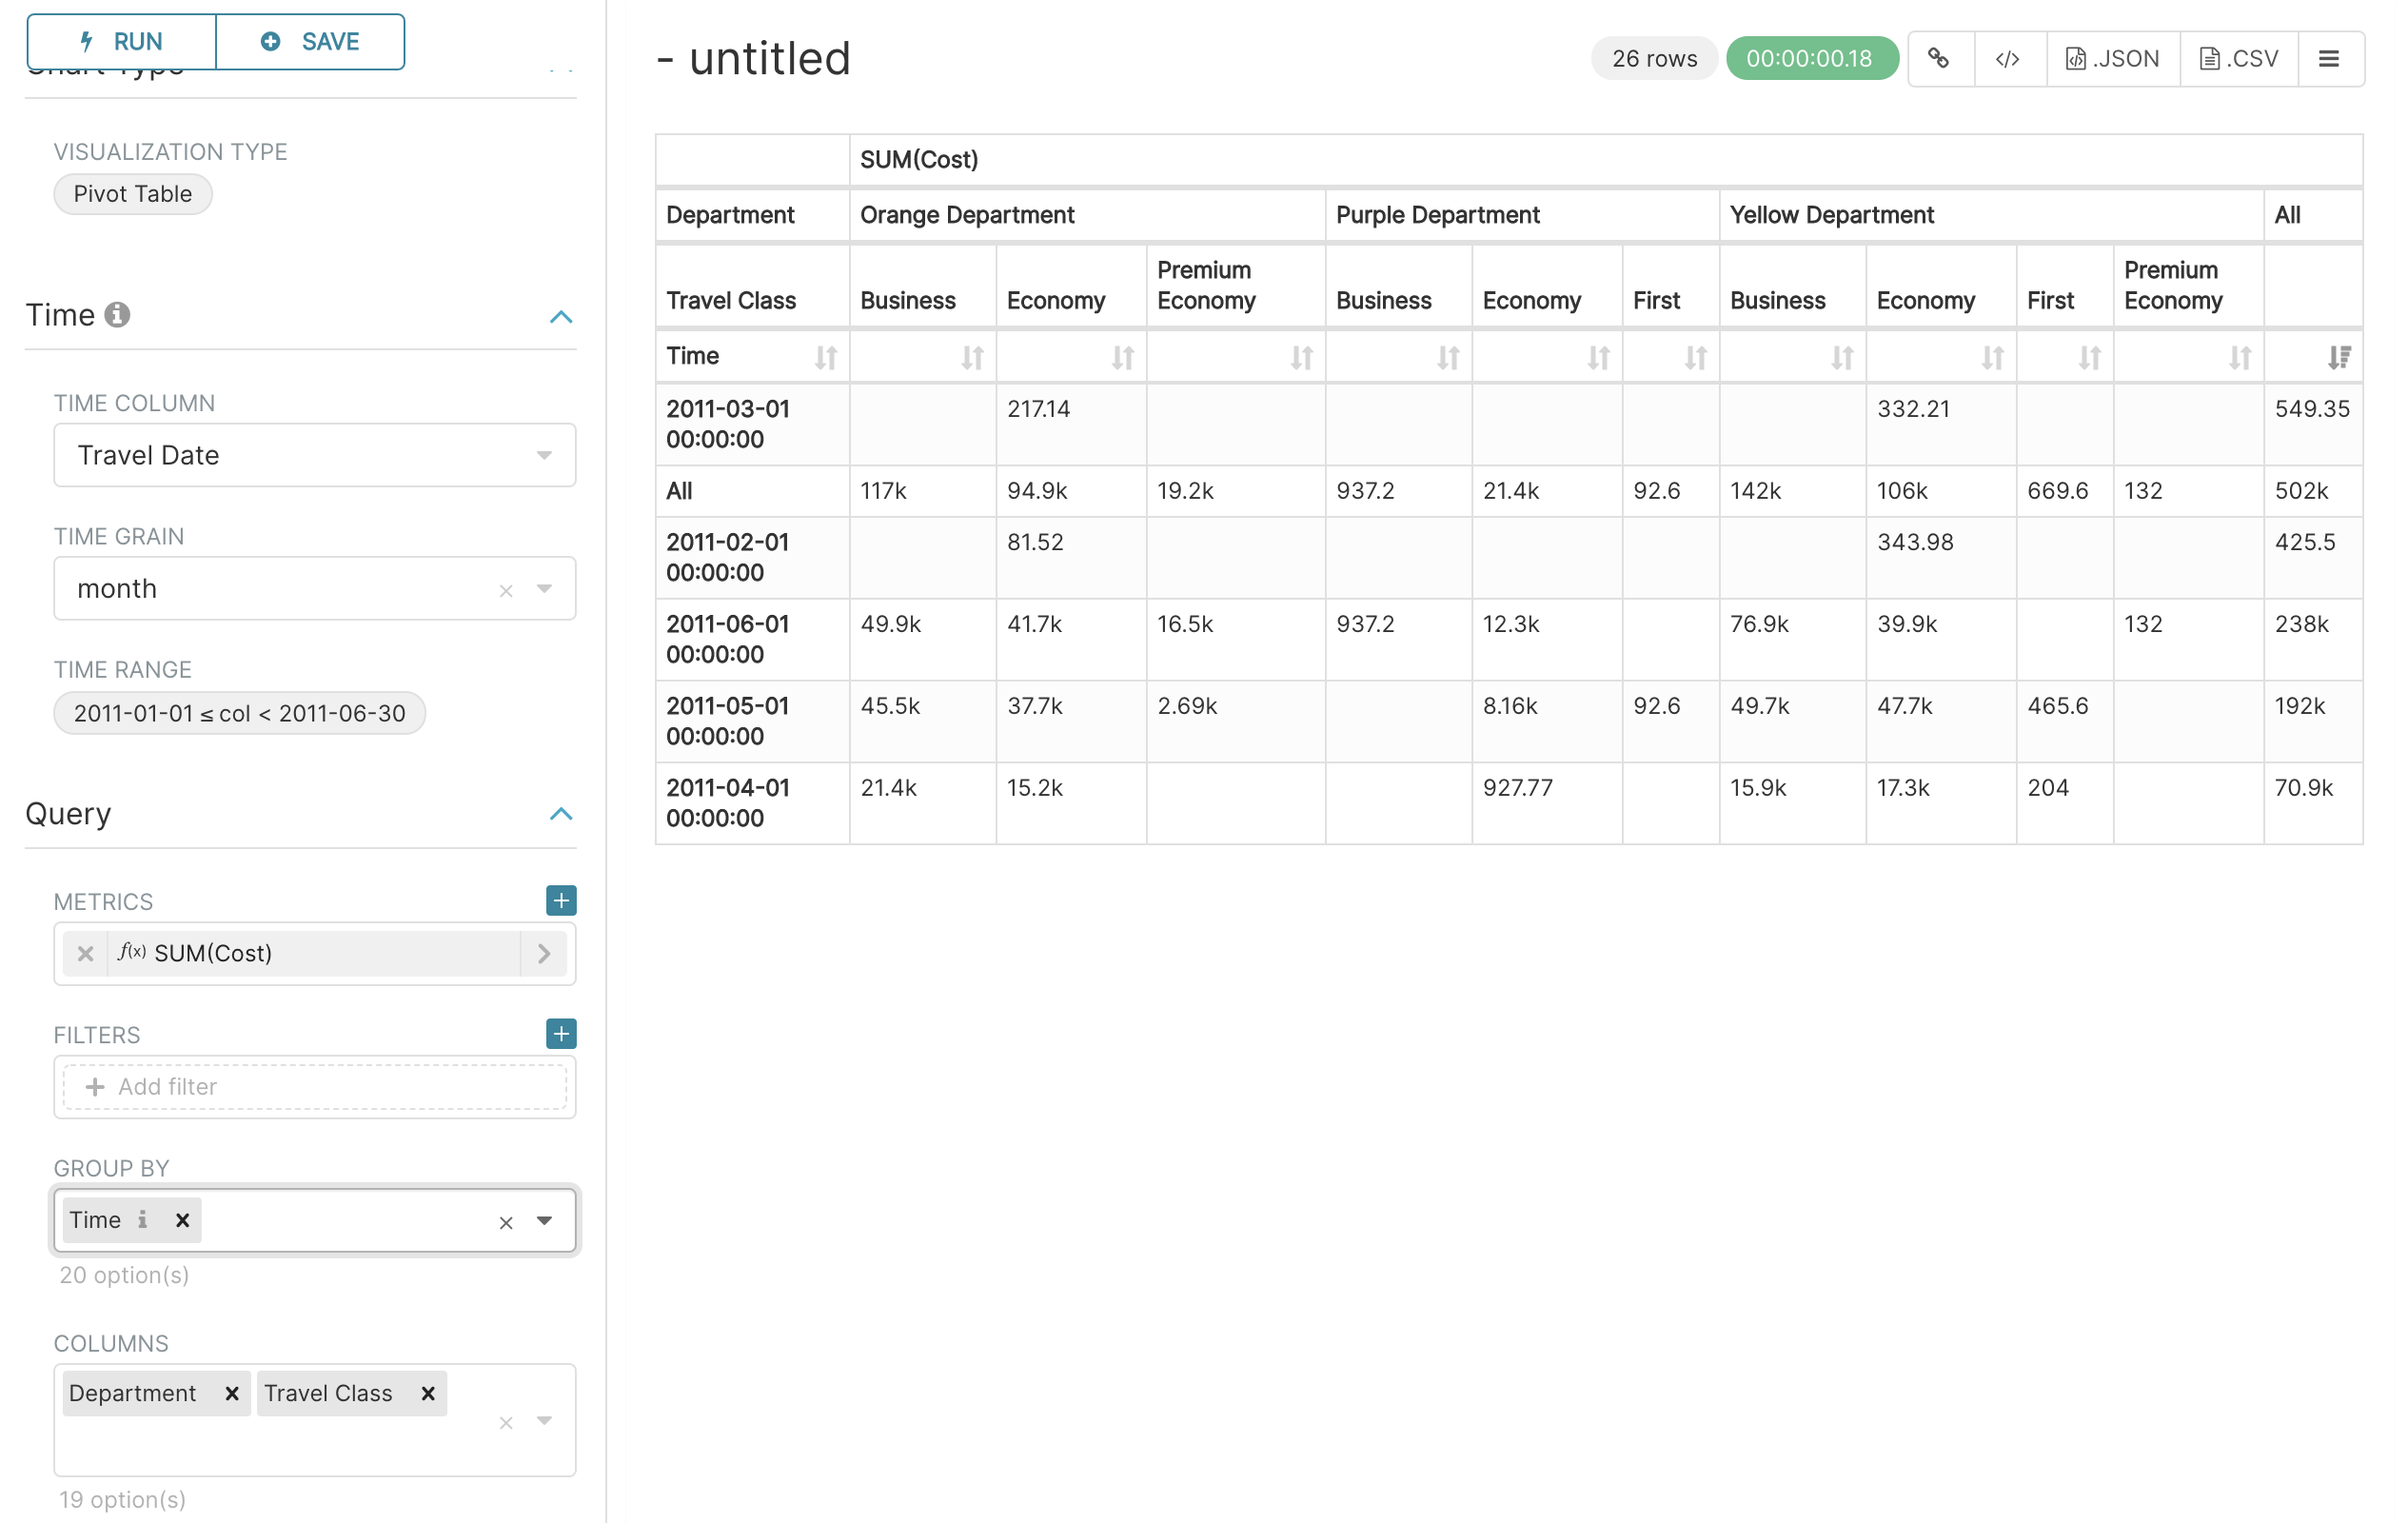The height and width of the screenshot is (1523, 2408).
Task: Click the Time section info icon
Action: point(117,315)
